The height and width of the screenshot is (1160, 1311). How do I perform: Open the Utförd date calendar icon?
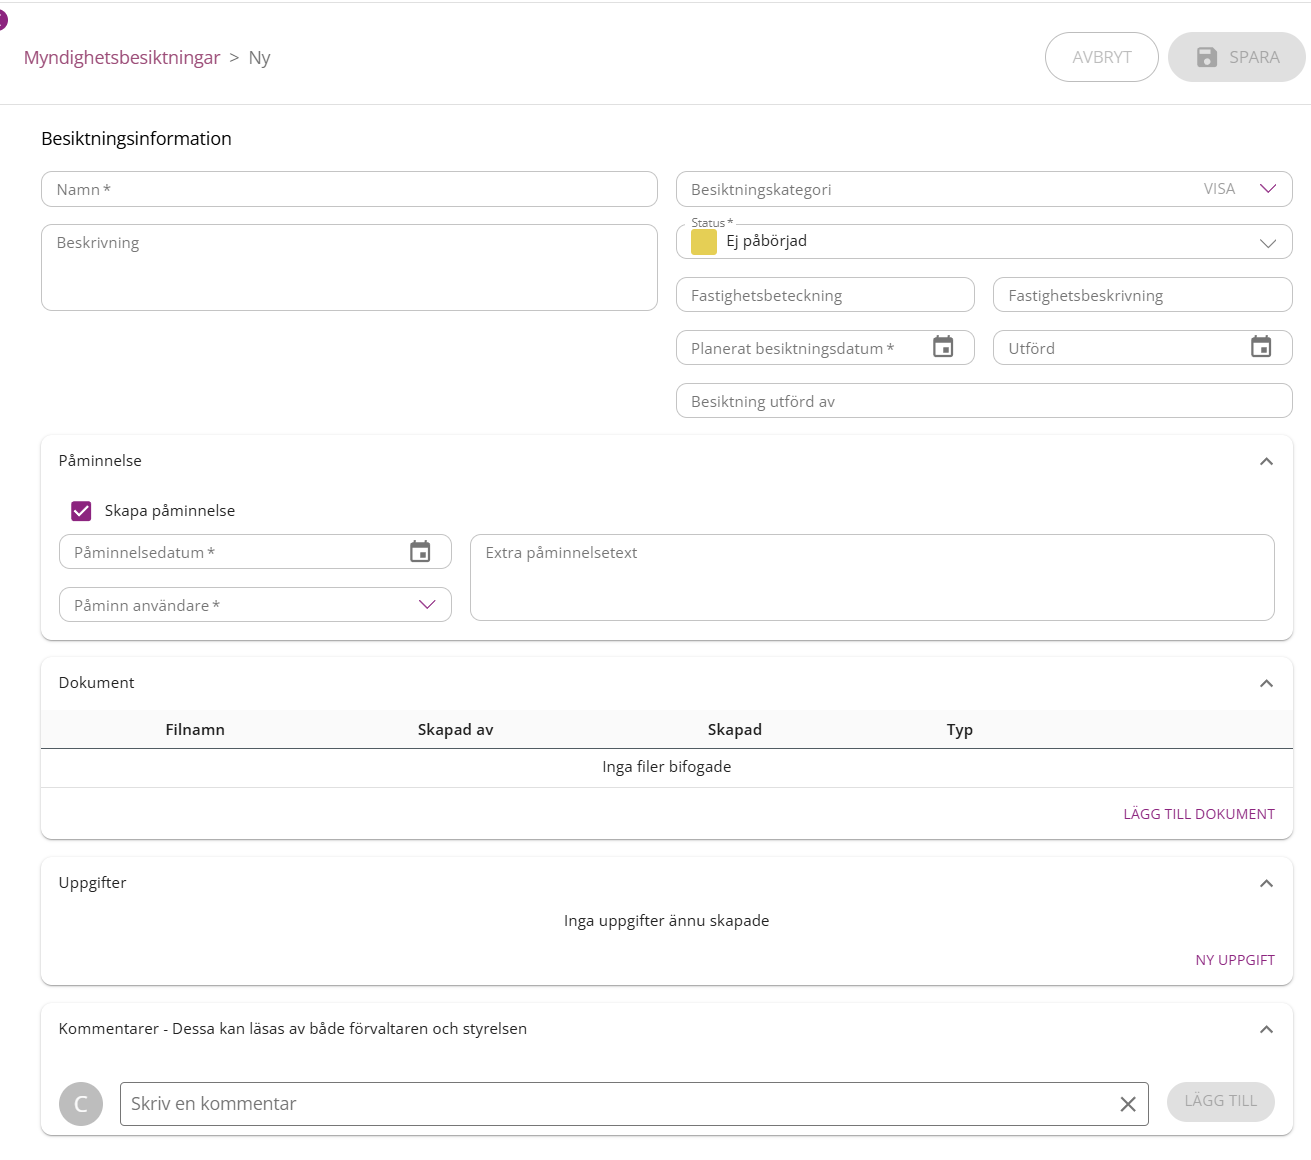[1261, 347]
